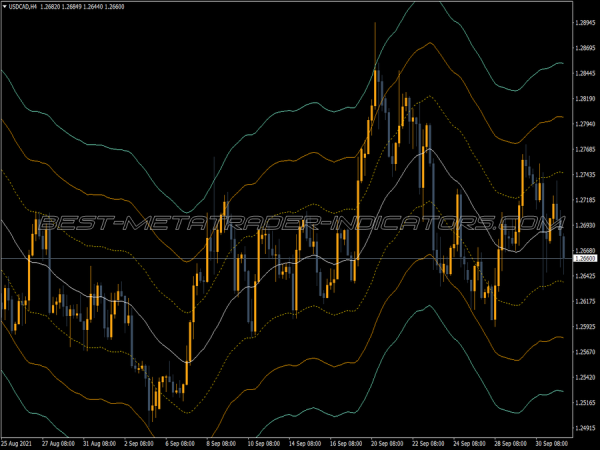The height and width of the screenshot is (450, 600).
Task: Click price scale value 1.26425
Action: tap(586, 276)
